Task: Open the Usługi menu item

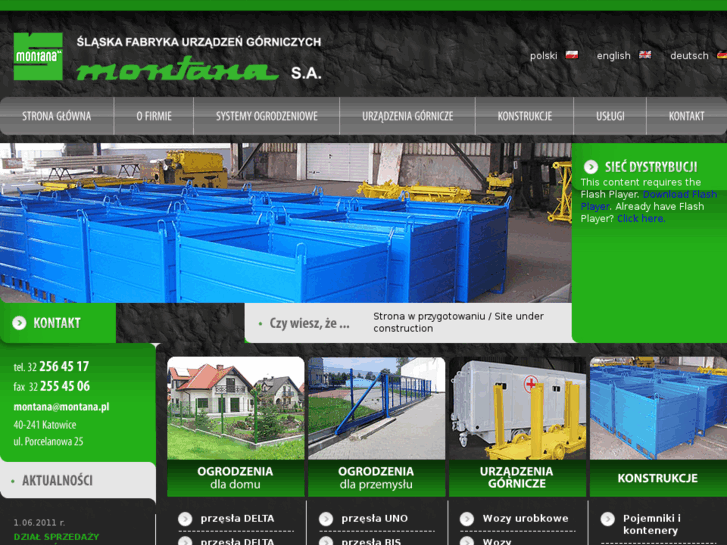Action: point(610,116)
